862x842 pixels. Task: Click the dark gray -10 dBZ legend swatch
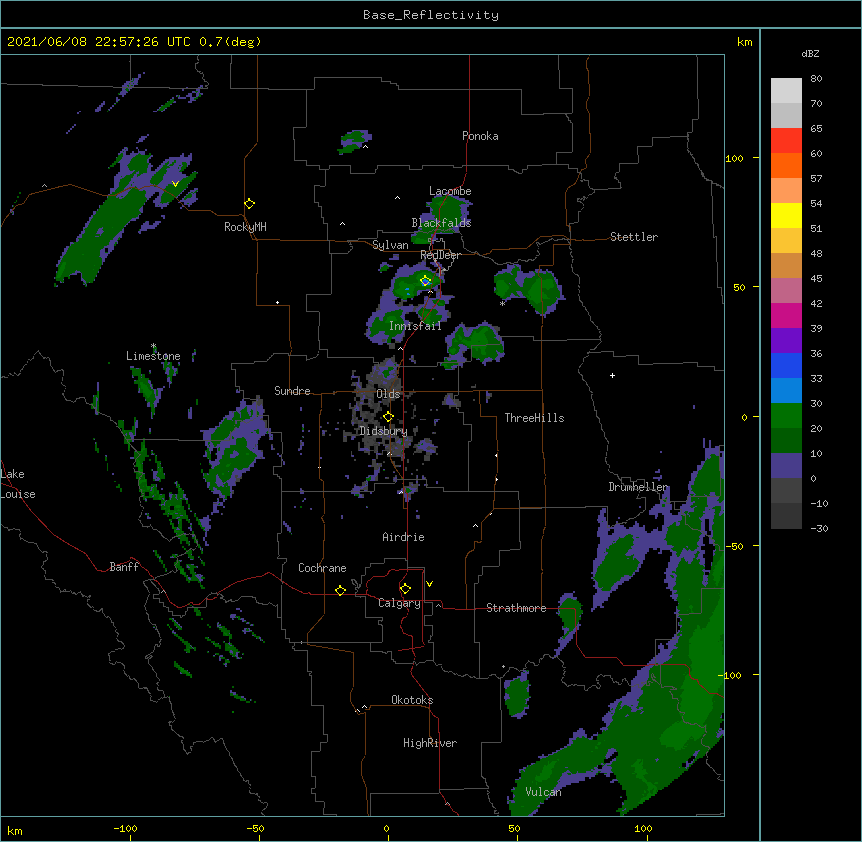(x=786, y=516)
